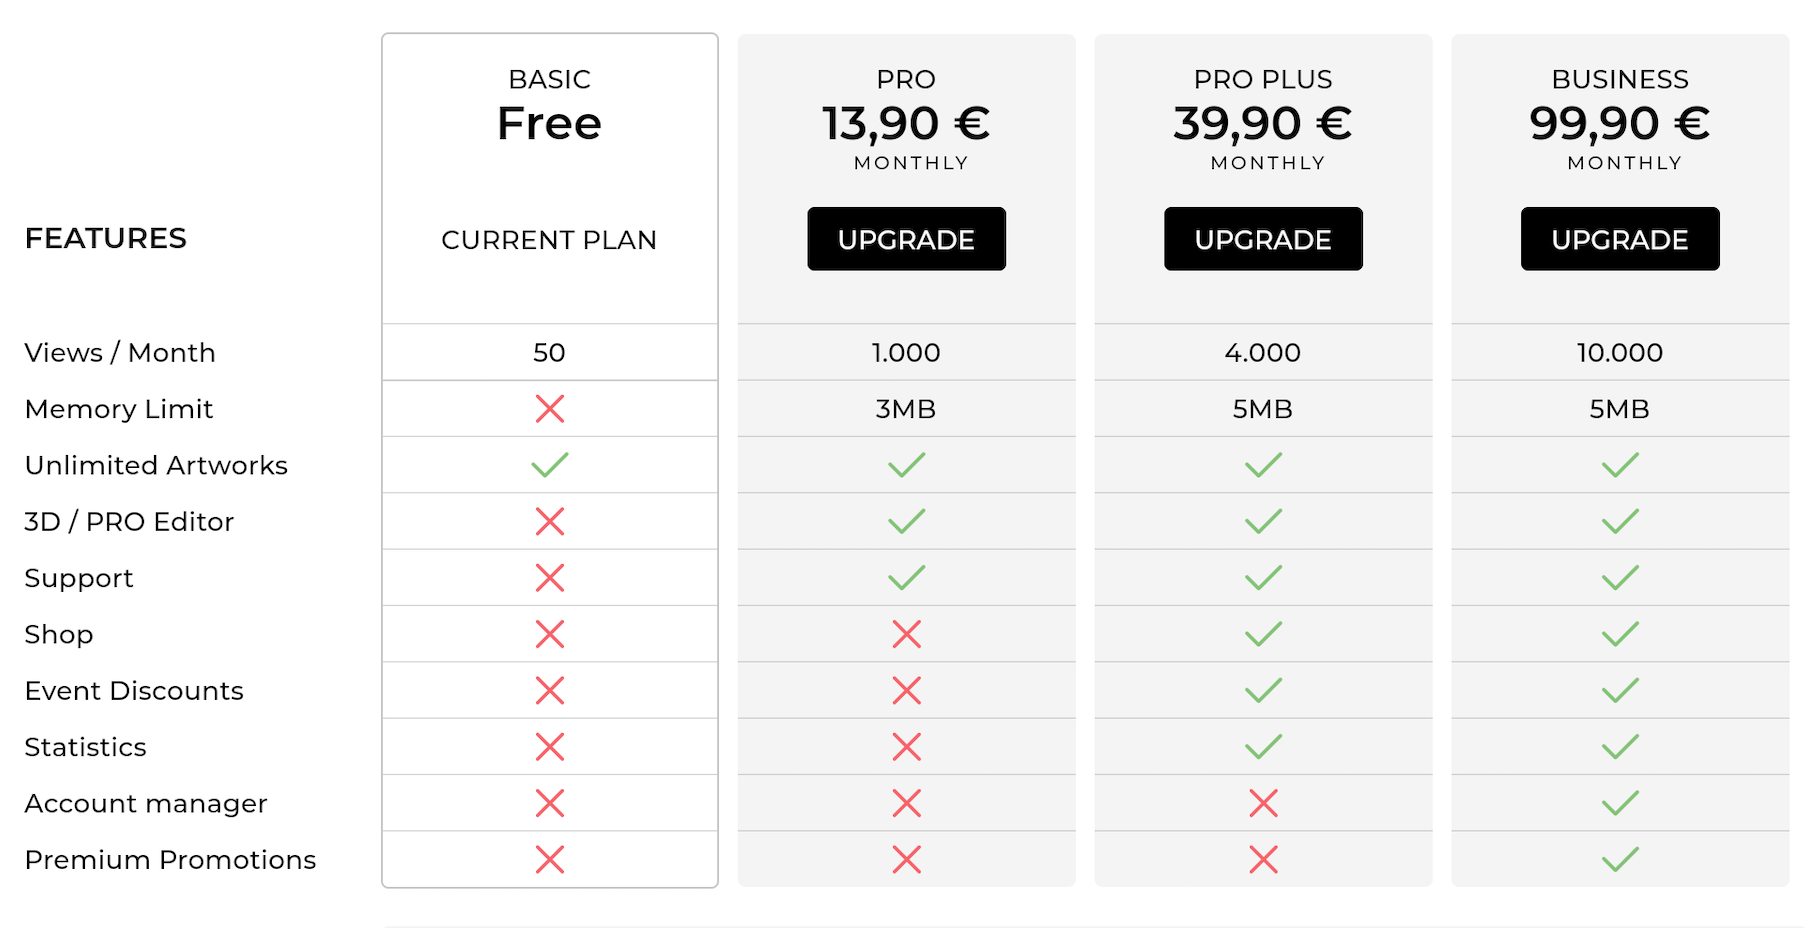1816x928 pixels.
Task: Click the green check for BASIC Unlimited Artworks
Action: [550, 465]
